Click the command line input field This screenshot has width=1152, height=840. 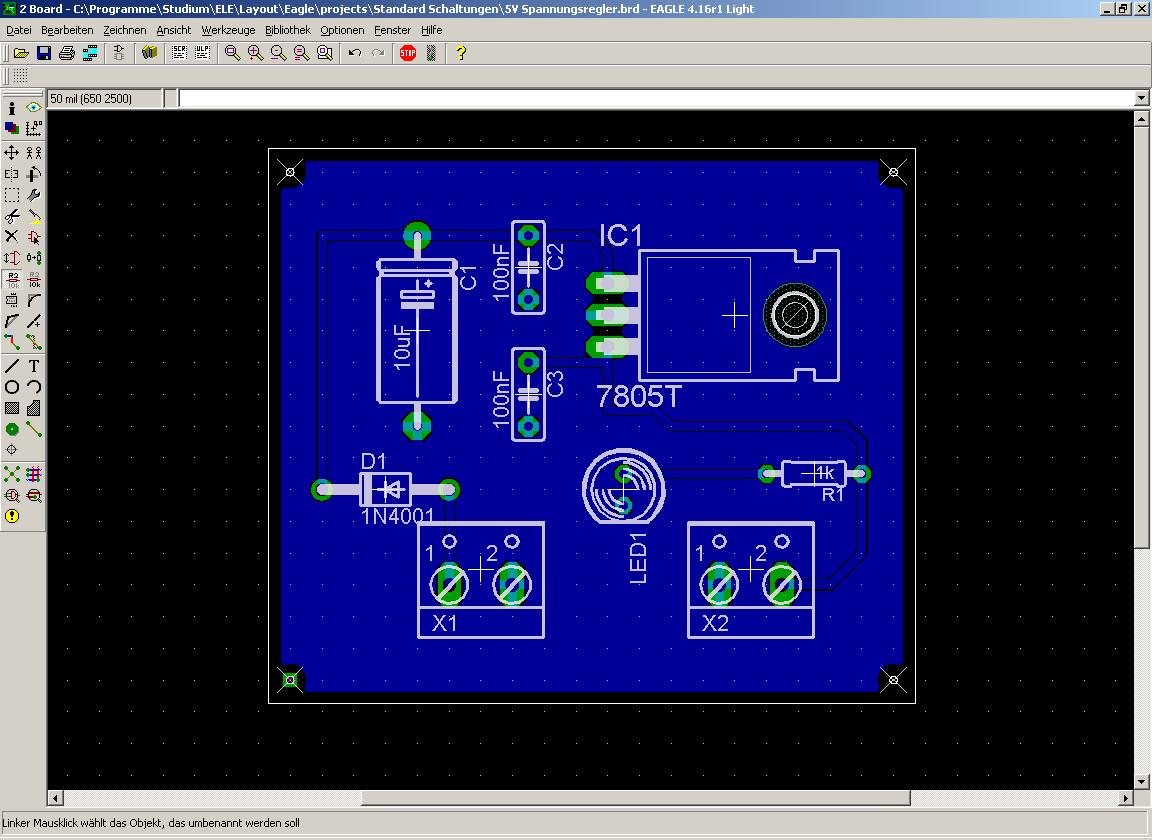[x=656, y=98]
